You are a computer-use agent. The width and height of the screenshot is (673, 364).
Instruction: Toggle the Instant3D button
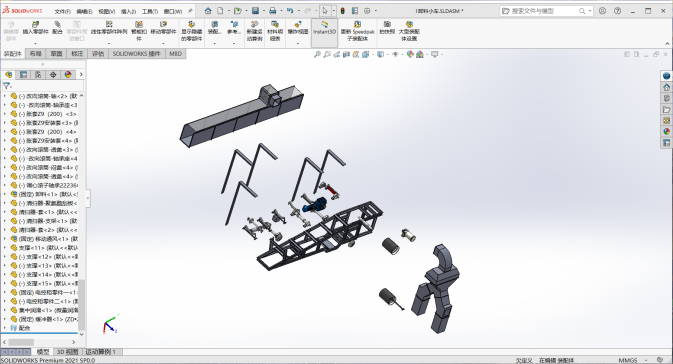pyautogui.click(x=324, y=33)
